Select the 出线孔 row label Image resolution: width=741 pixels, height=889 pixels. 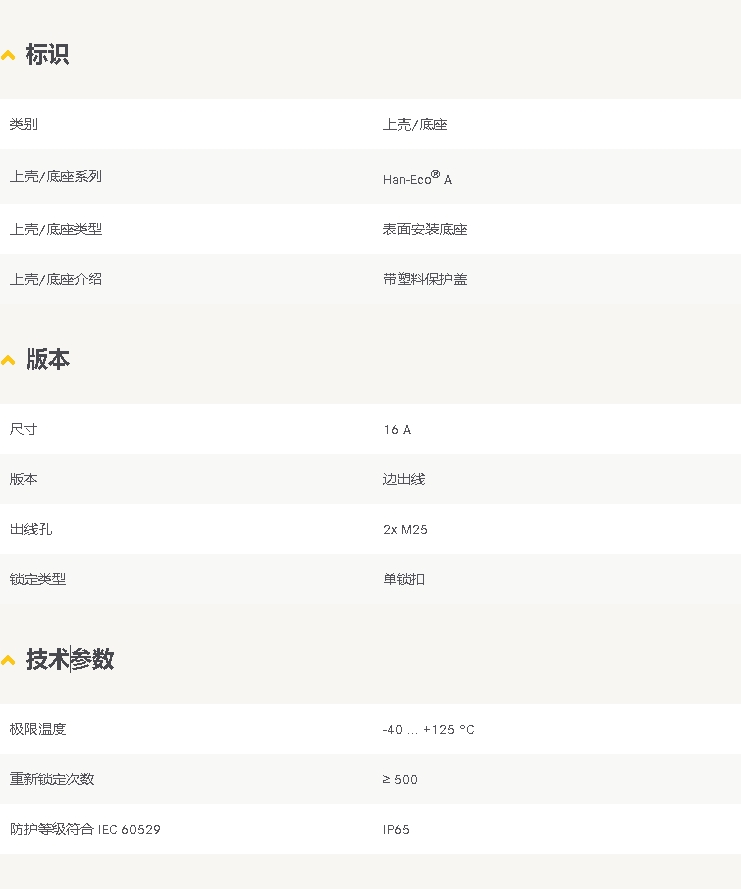(x=31, y=529)
